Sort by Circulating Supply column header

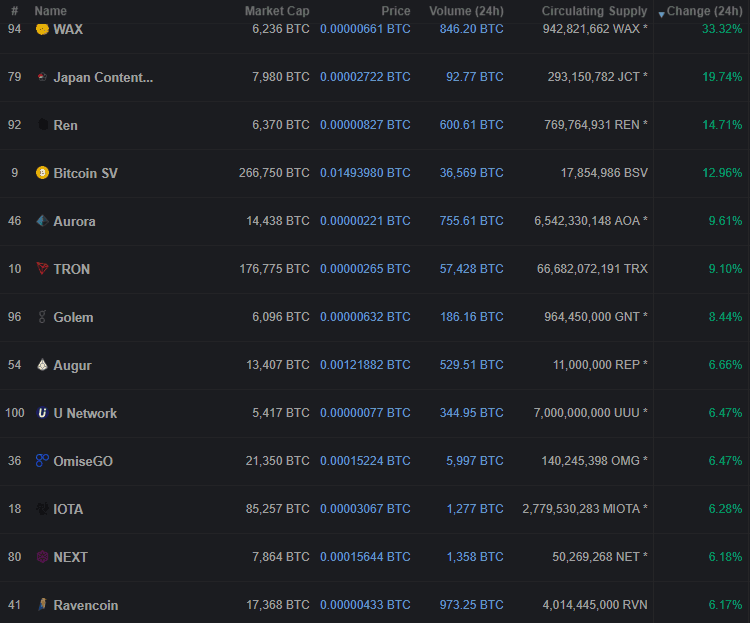[x=594, y=11]
